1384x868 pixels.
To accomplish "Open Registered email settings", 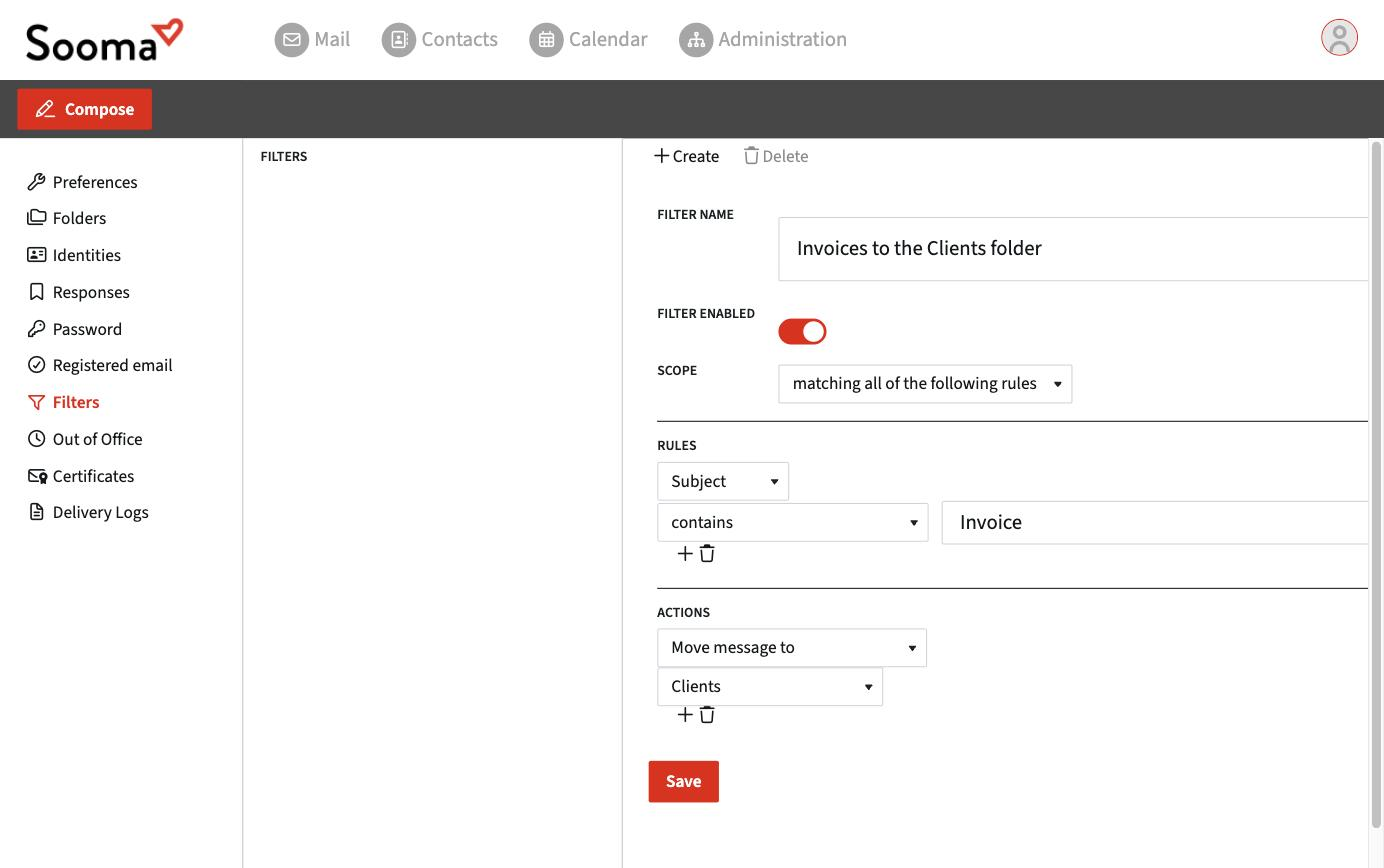I will tap(100, 365).
